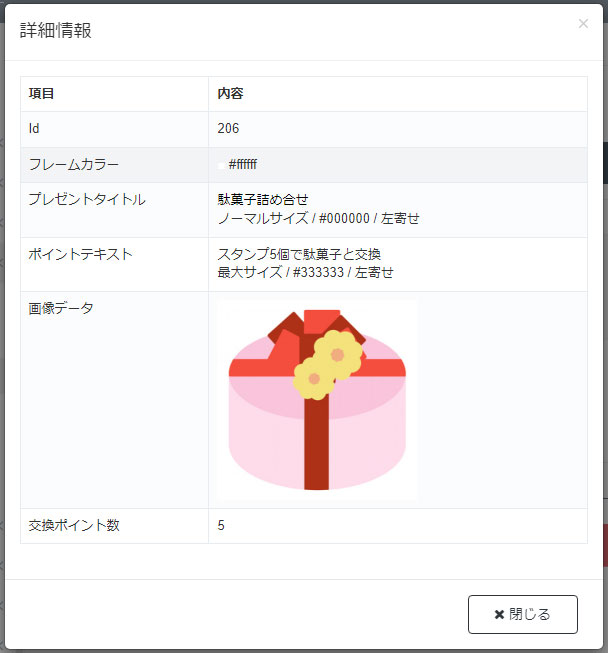
Task: Click the フレームカラー row label
Action: [x=74, y=165]
